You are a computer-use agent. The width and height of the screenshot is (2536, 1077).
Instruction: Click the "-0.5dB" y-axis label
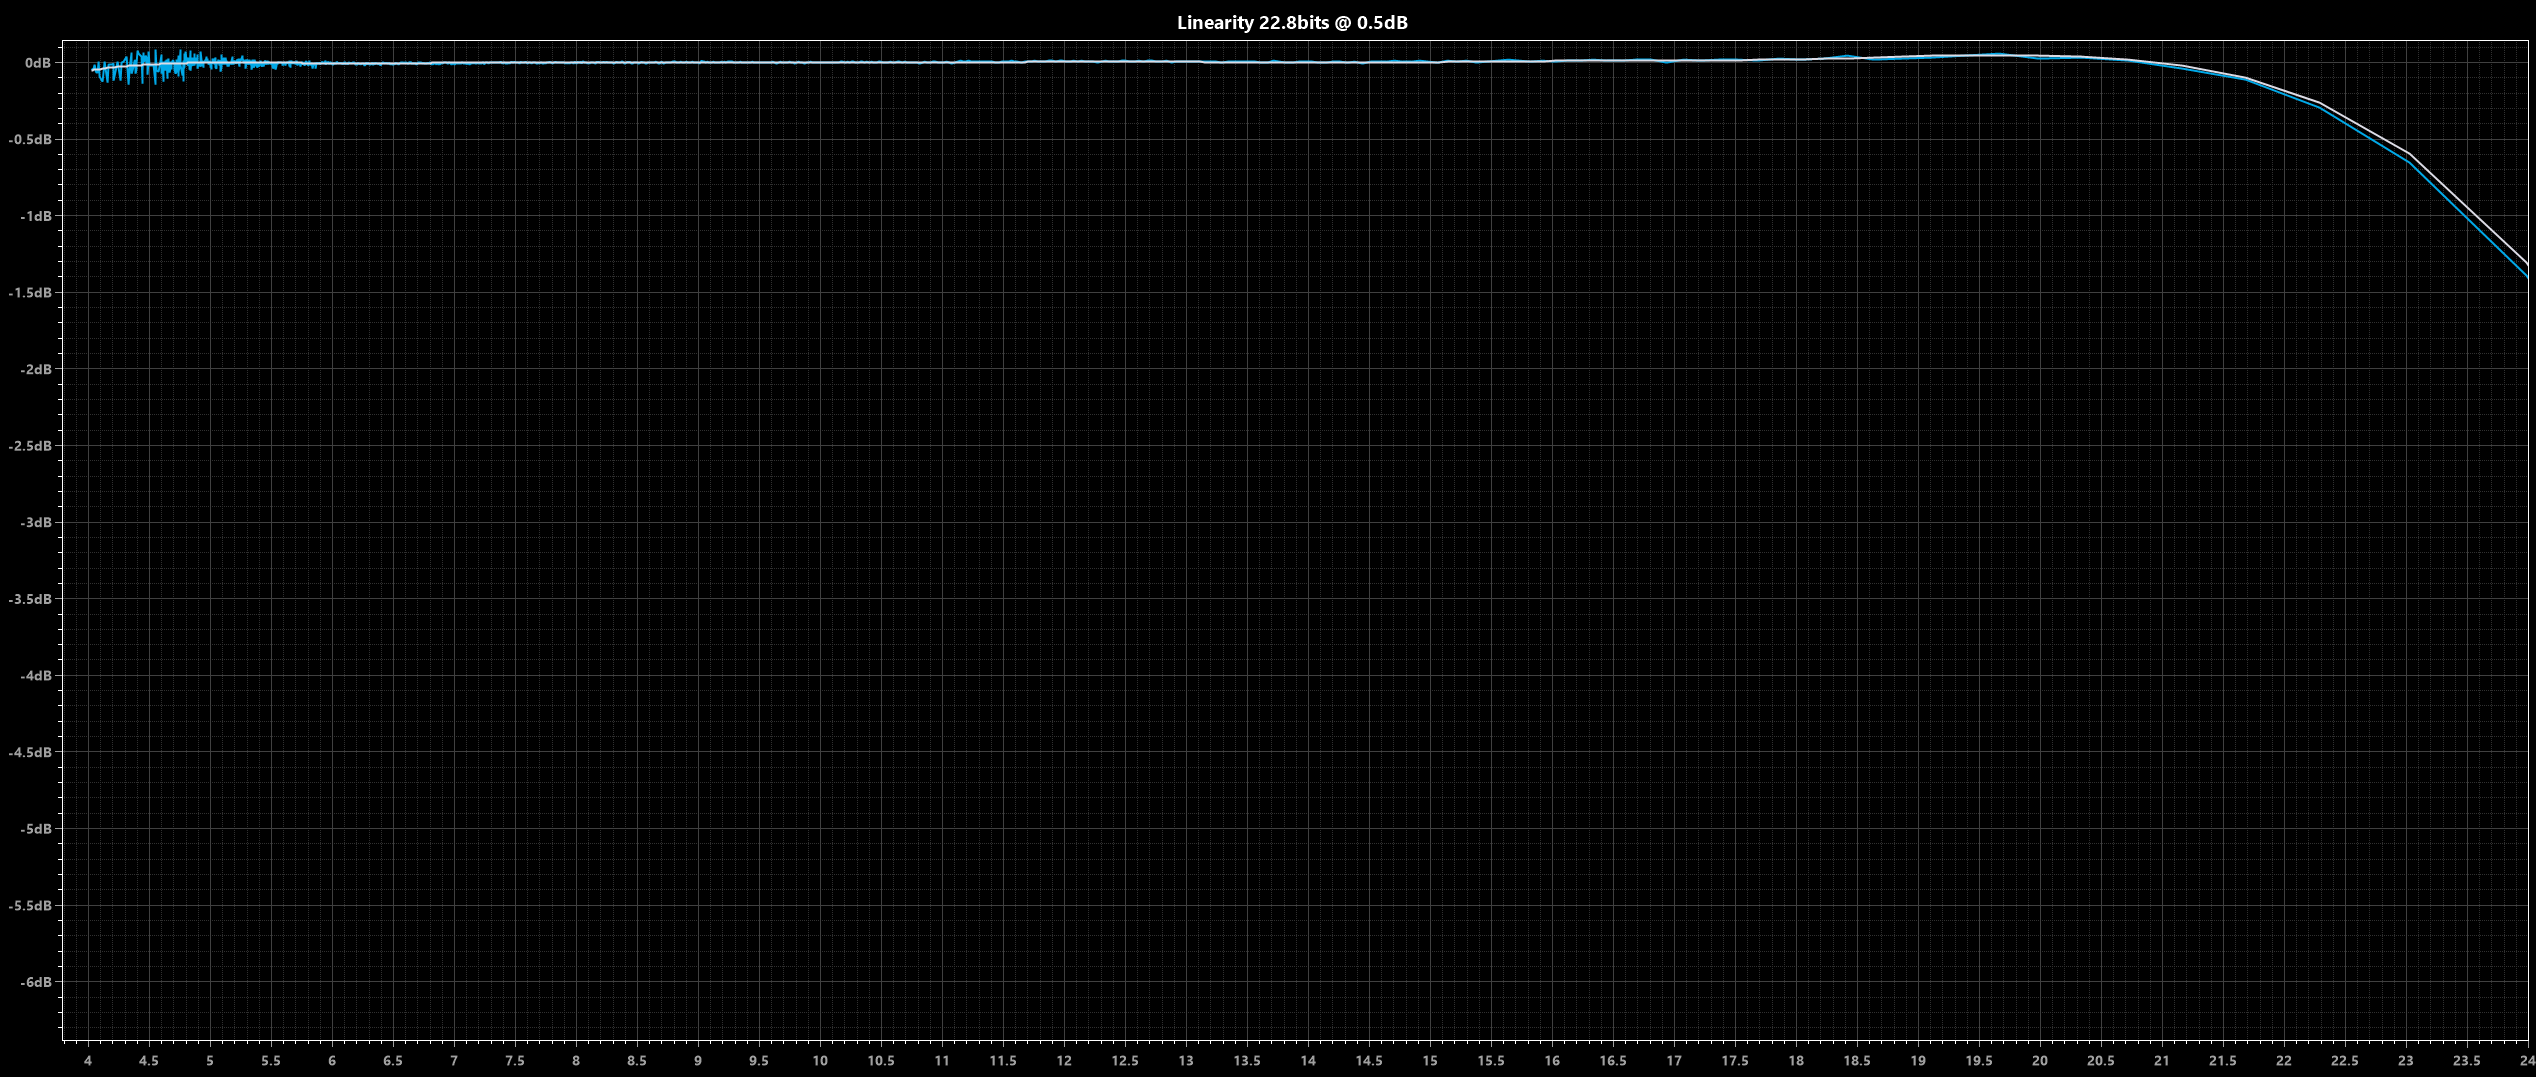coord(30,139)
